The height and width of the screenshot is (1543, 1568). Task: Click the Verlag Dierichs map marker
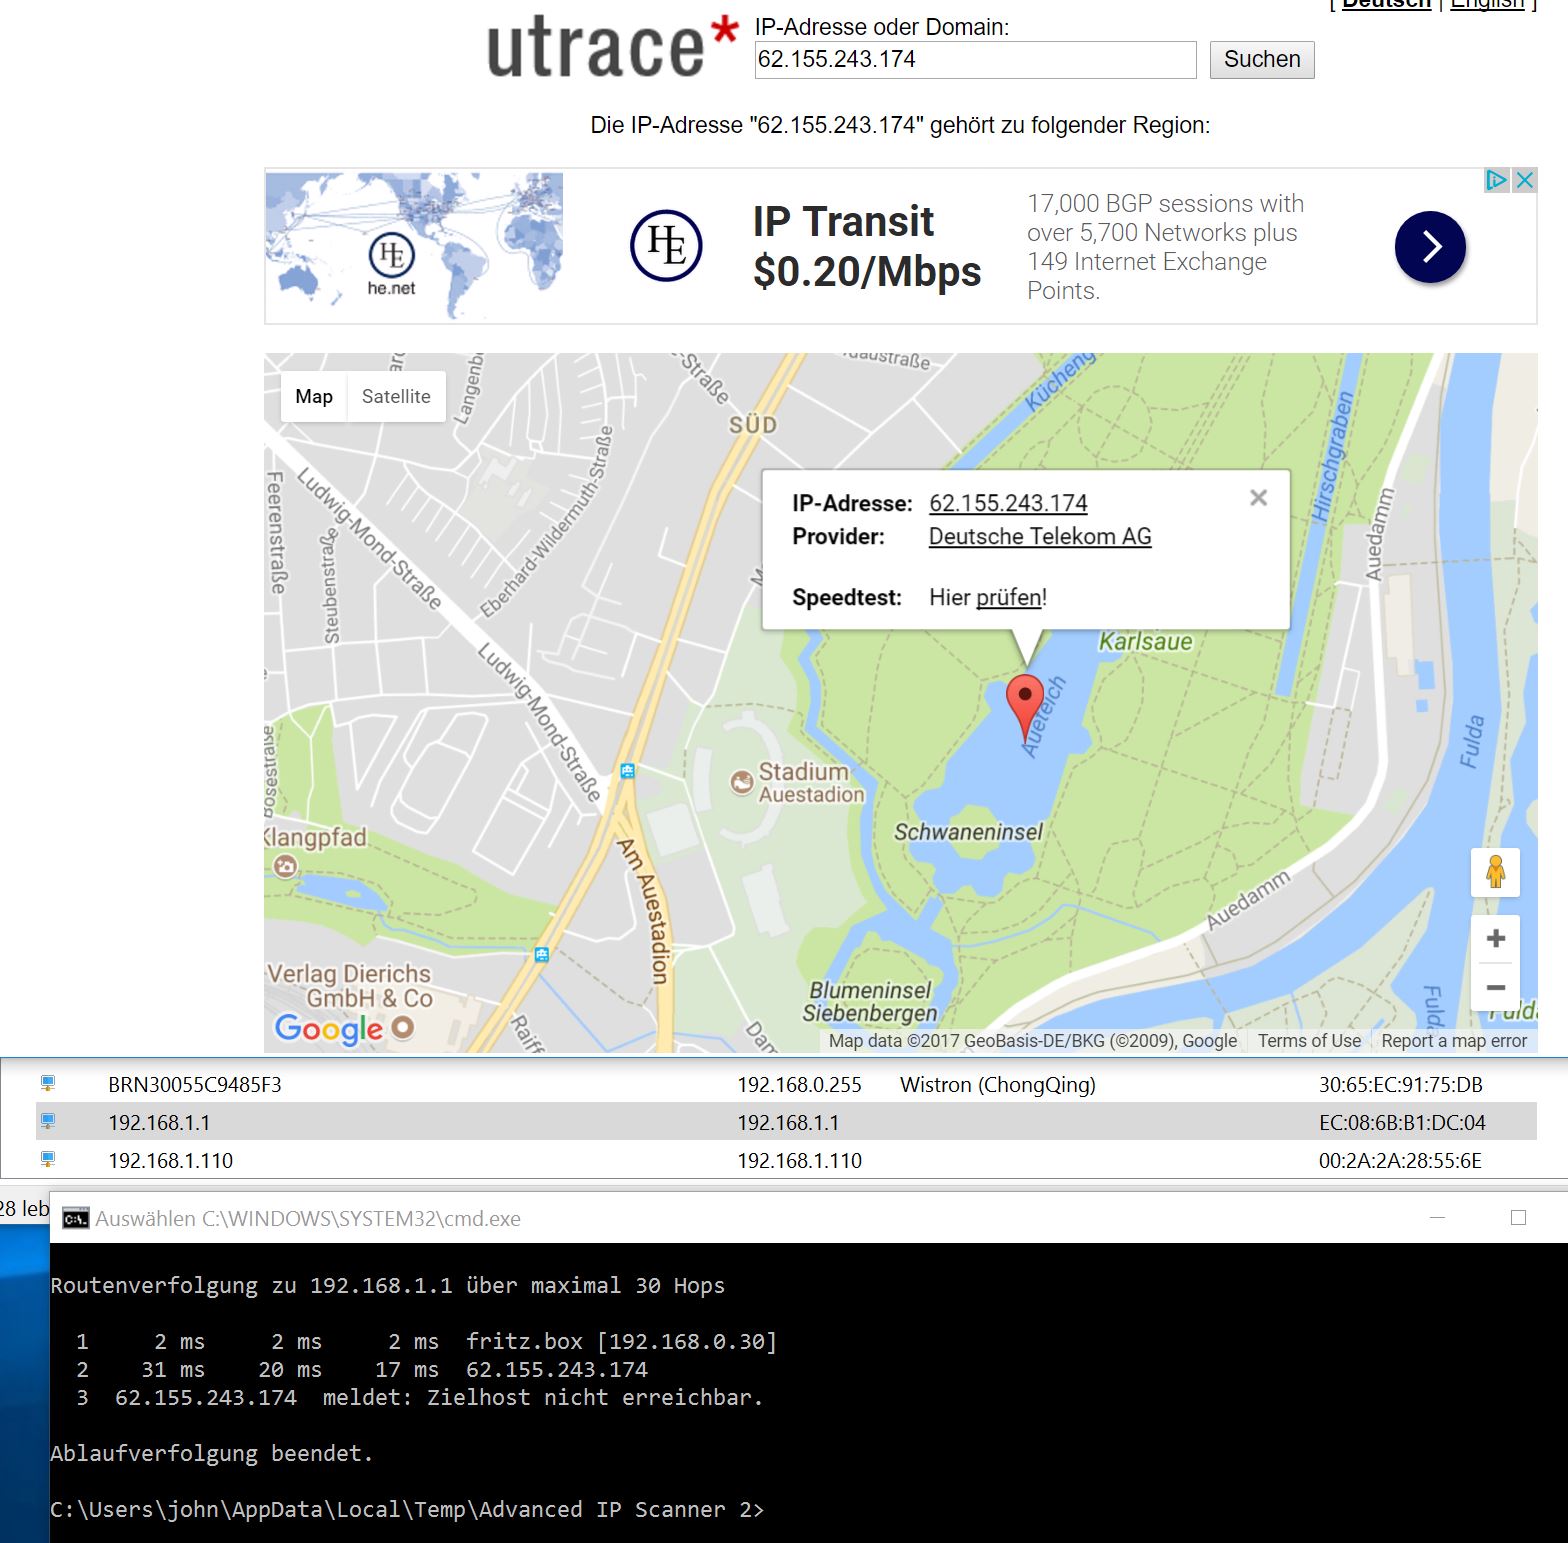pyautogui.click(x=402, y=1027)
